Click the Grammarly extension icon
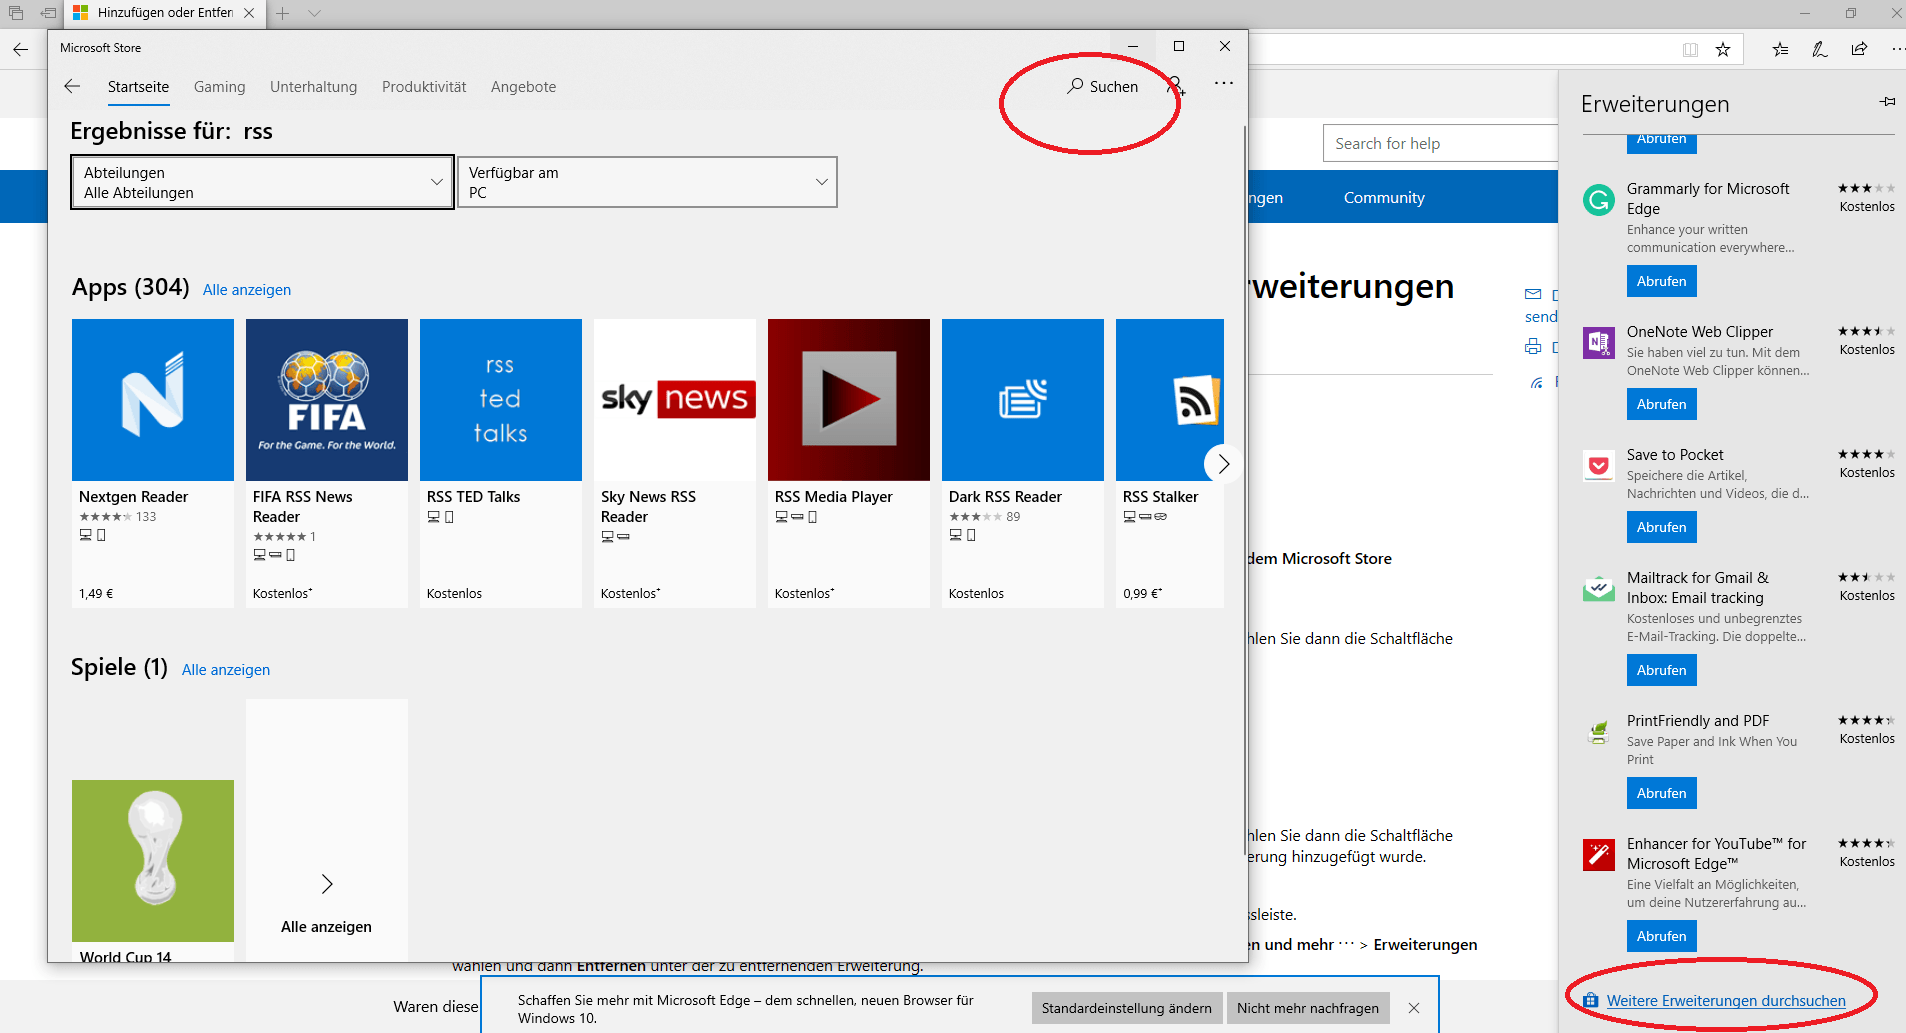Viewport: 1906px width, 1033px height. click(x=1599, y=200)
